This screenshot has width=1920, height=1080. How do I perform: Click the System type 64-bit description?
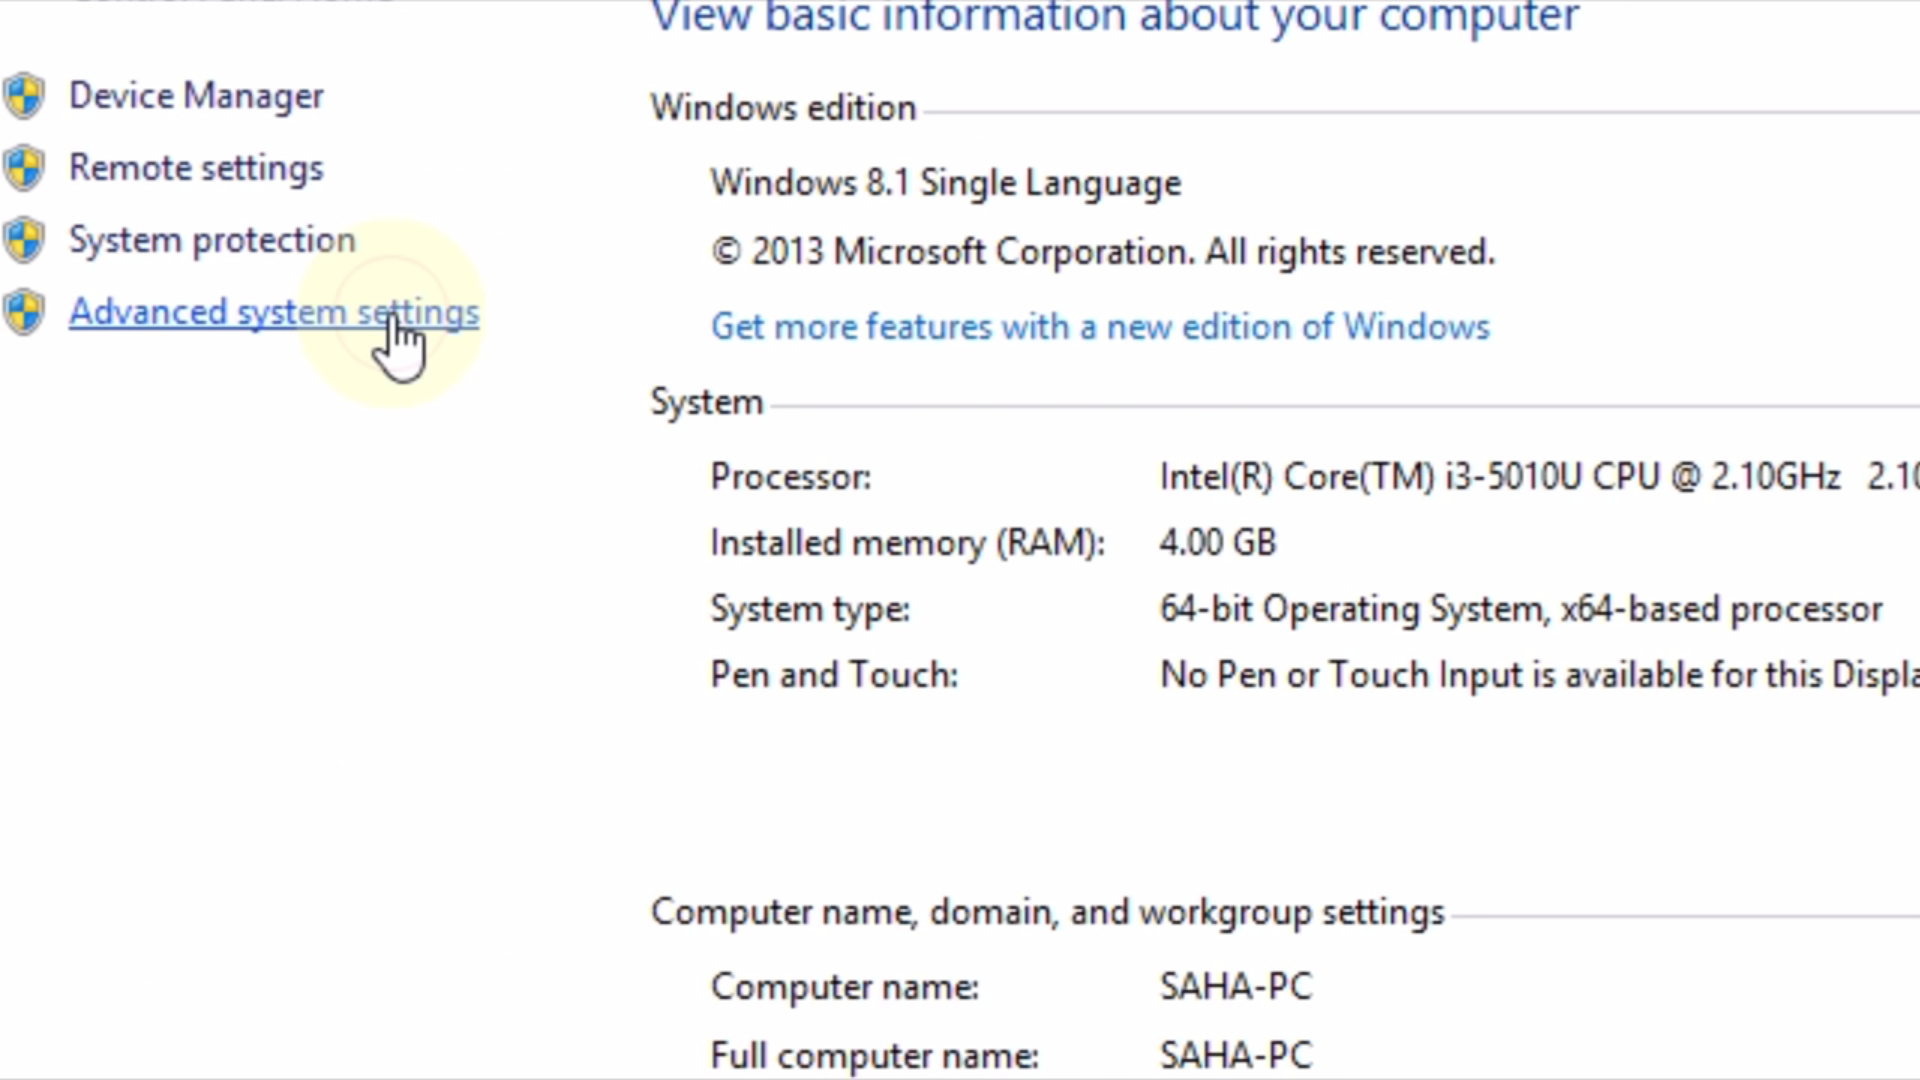1520,608
